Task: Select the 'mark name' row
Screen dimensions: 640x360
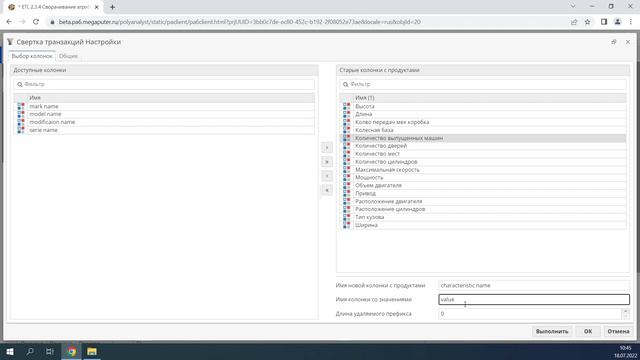Action: tap(164, 106)
